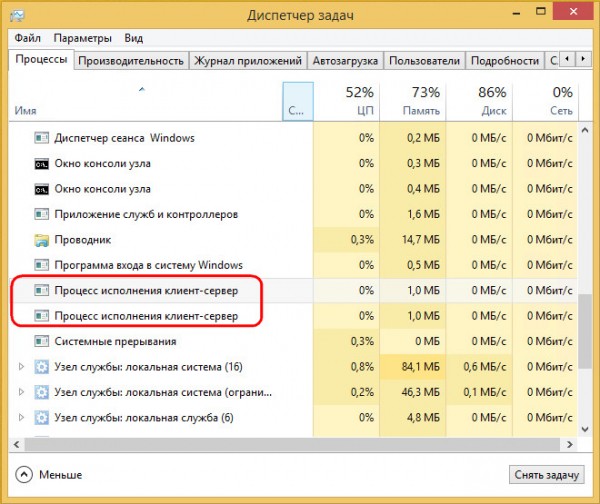Sort by the Память 73% column header
This screenshot has width=600, height=504.
click(x=413, y=101)
